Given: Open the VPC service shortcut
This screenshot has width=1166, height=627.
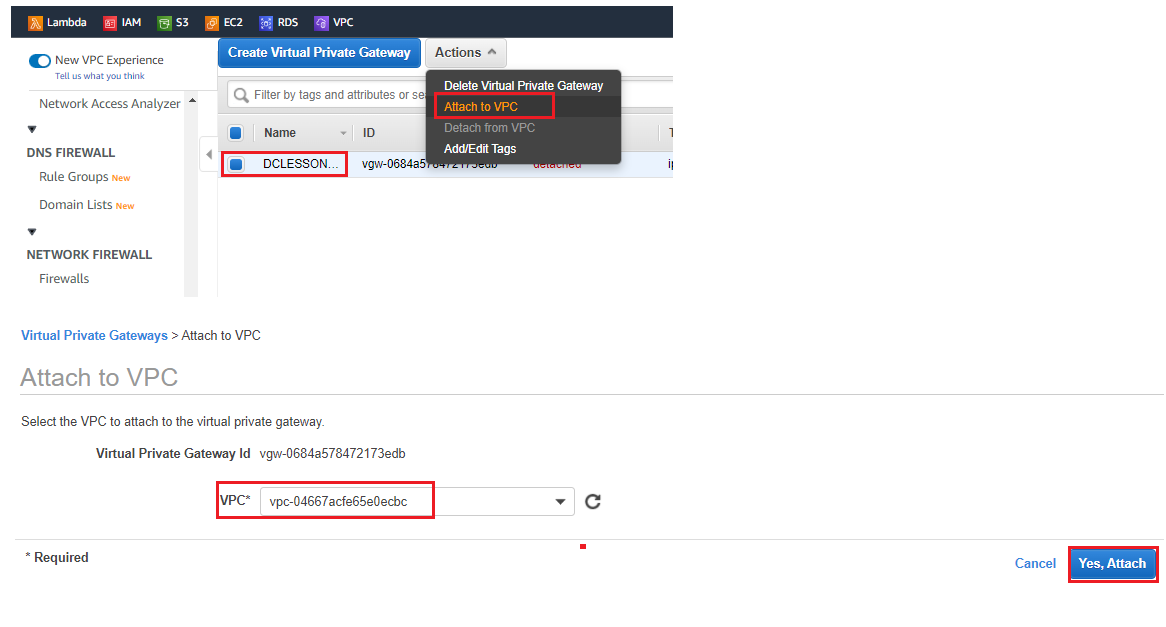Looking at the screenshot, I should click(334, 22).
